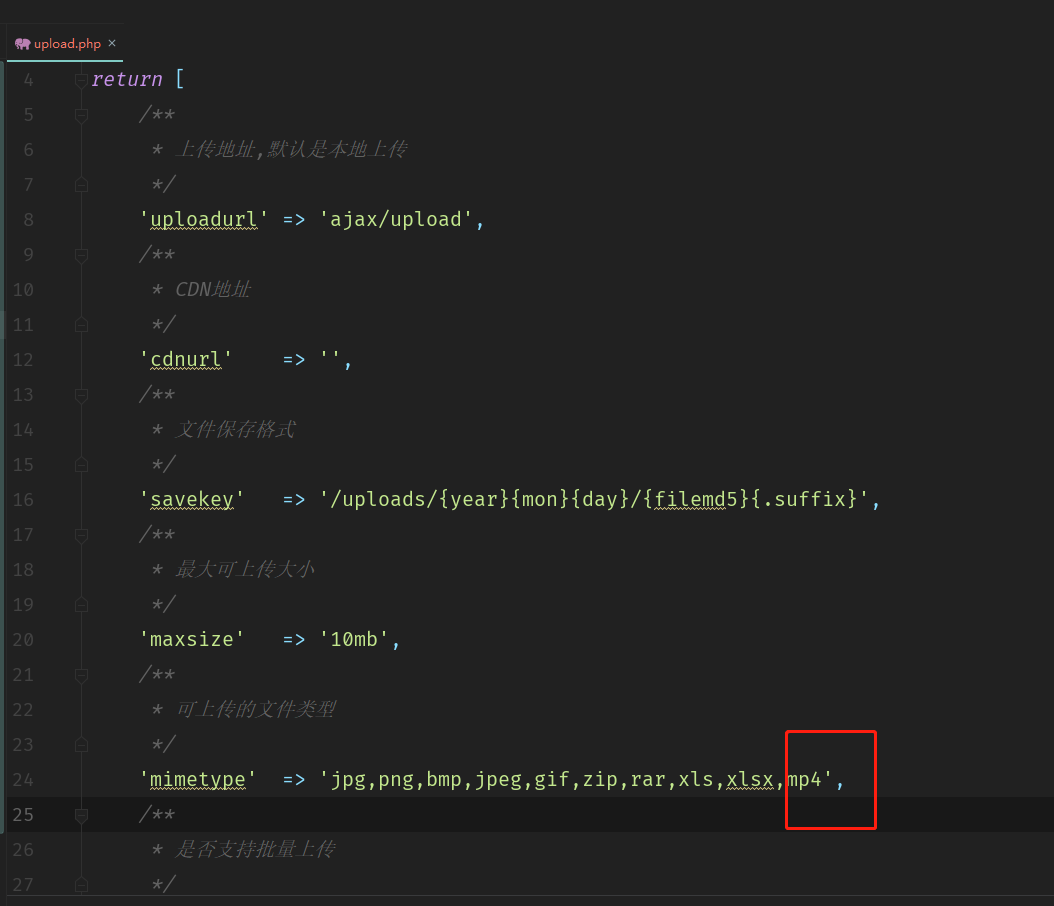Toggle fold end marker on line 19
Image resolution: width=1054 pixels, height=906 pixels.
tap(81, 604)
